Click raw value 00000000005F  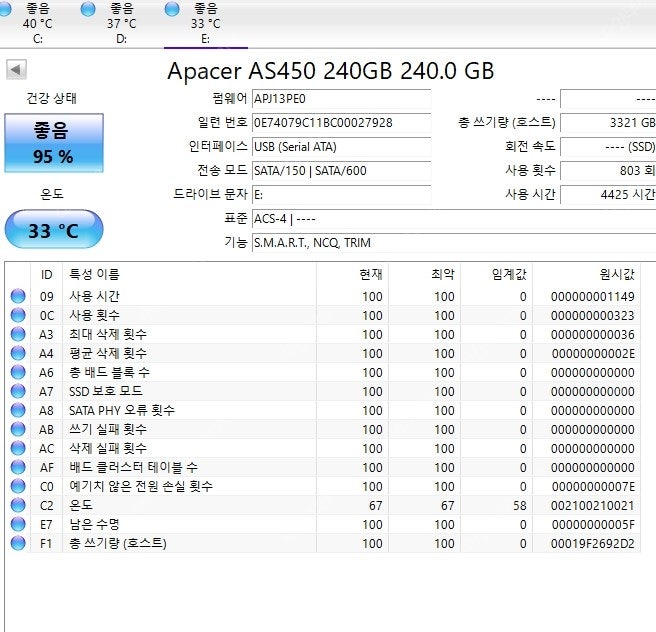point(593,525)
